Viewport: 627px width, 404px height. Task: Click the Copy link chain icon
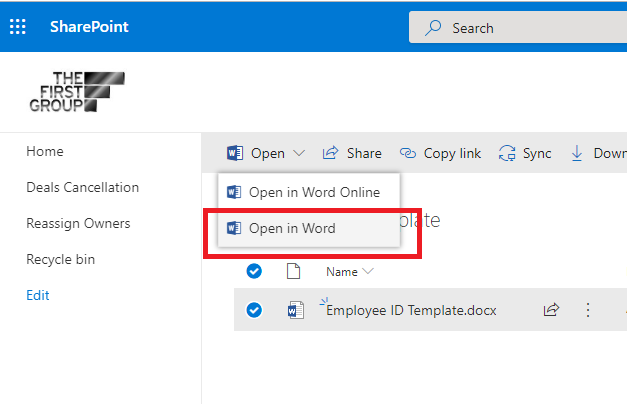pos(408,153)
